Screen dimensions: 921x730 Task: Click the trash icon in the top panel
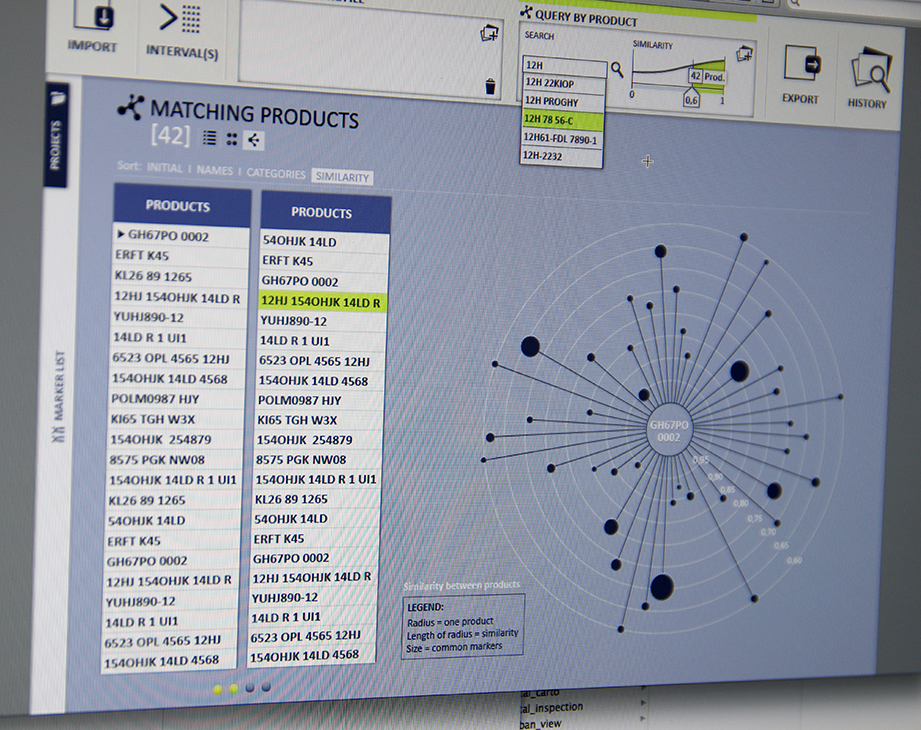click(x=490, y=86)
